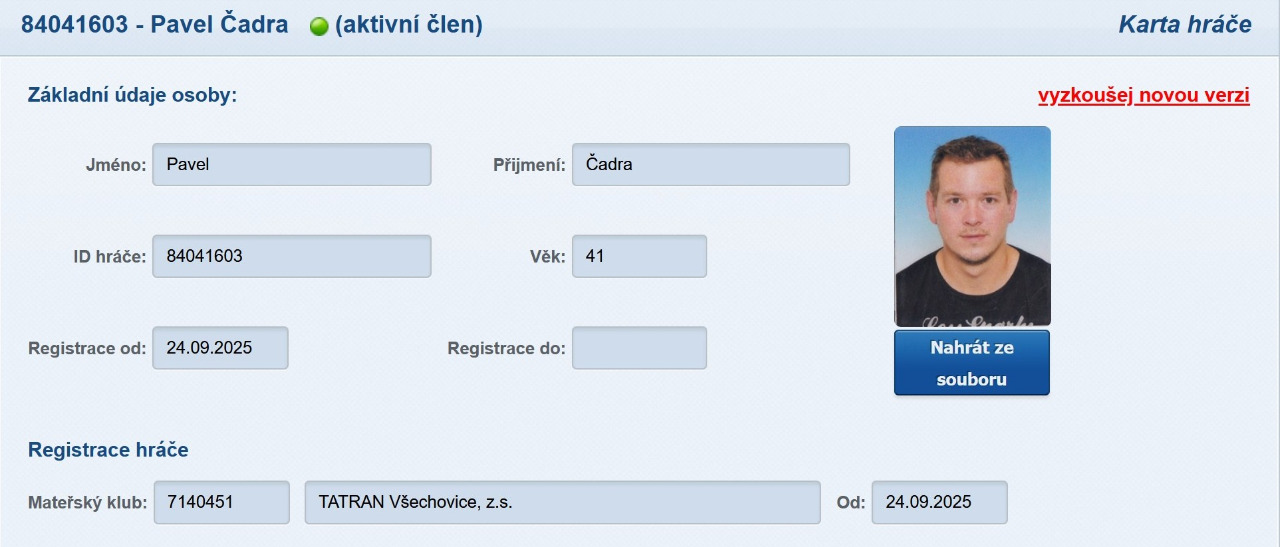The image size is (1280, 547).
Task: Select the TATRAN Všechovice club name field
Action: point(562,502)
